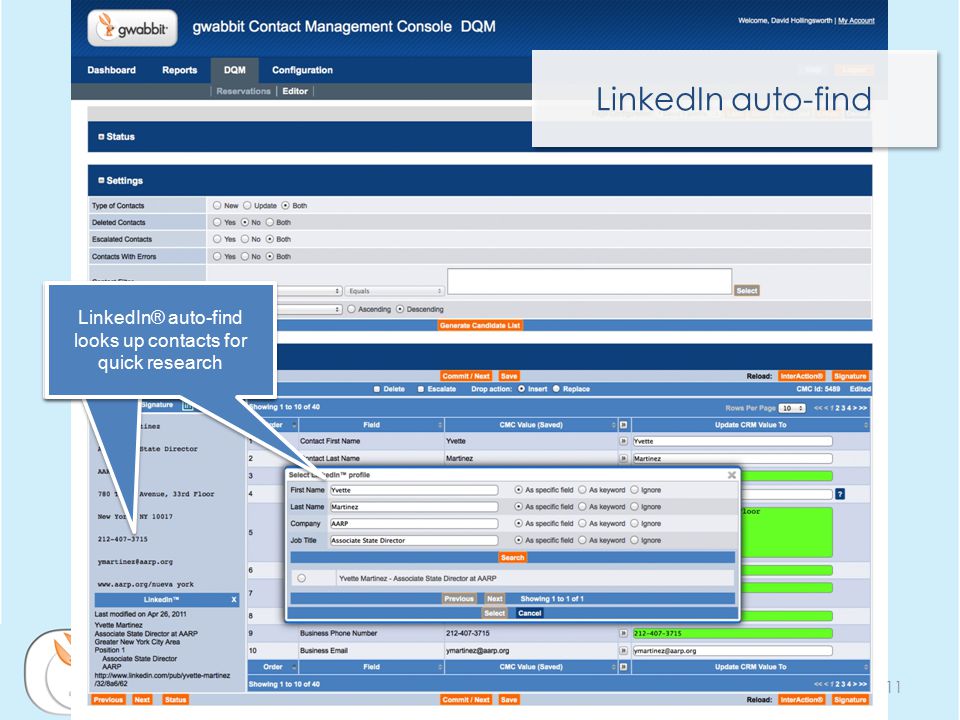Click Generate Candidate List
Screen dimensions: 960x720
[x=480, y=325]
